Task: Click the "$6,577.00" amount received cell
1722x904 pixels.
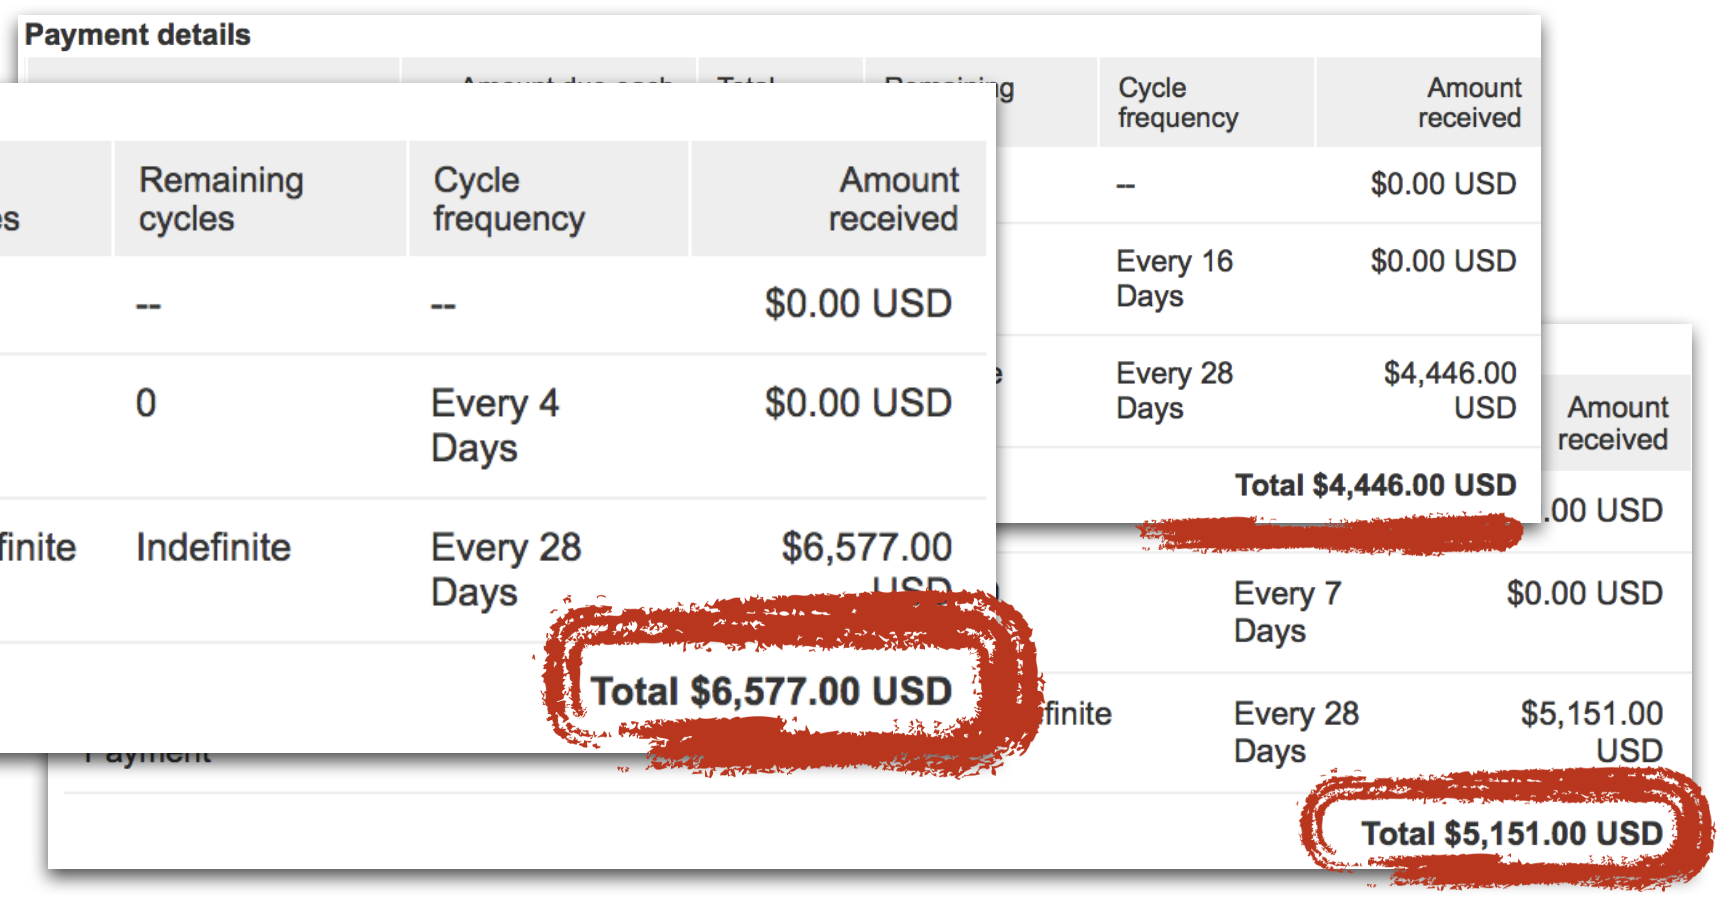Action: click(866, 548)
